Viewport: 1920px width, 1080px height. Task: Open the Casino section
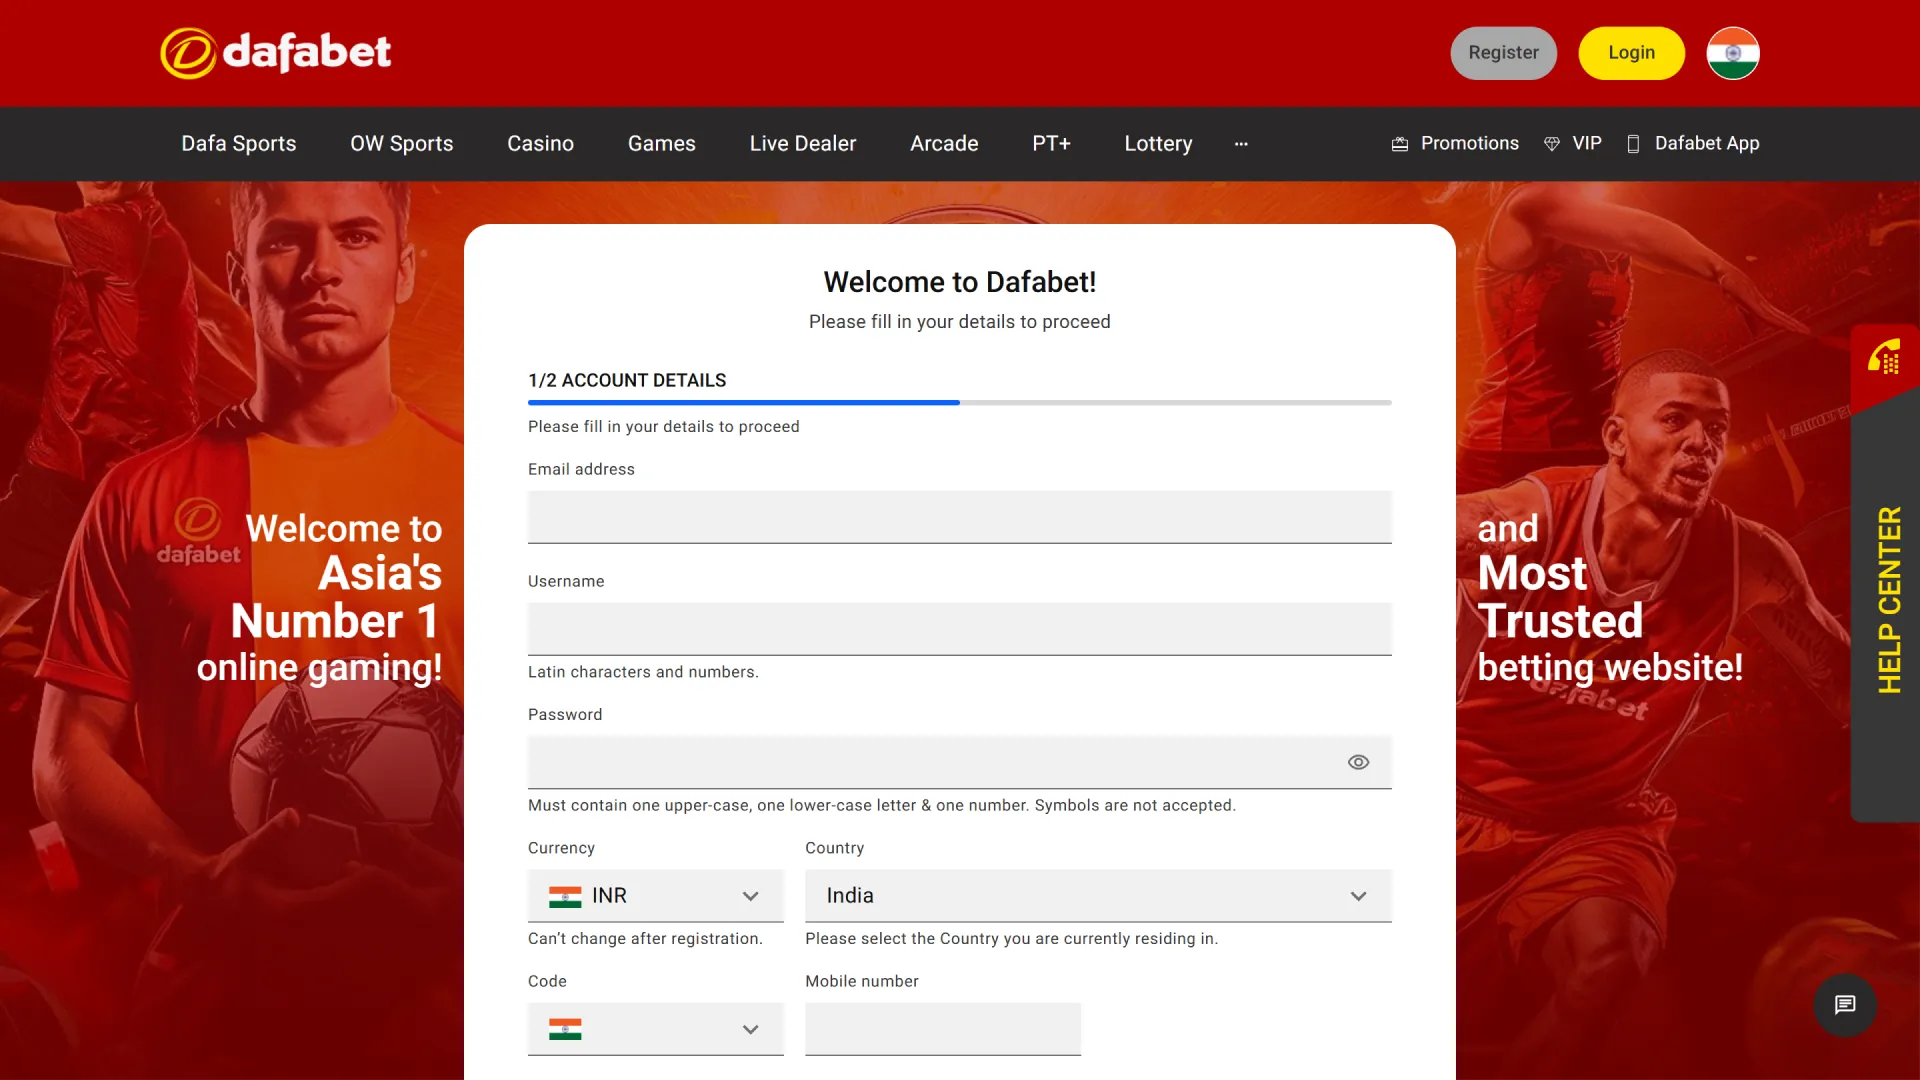540,143
